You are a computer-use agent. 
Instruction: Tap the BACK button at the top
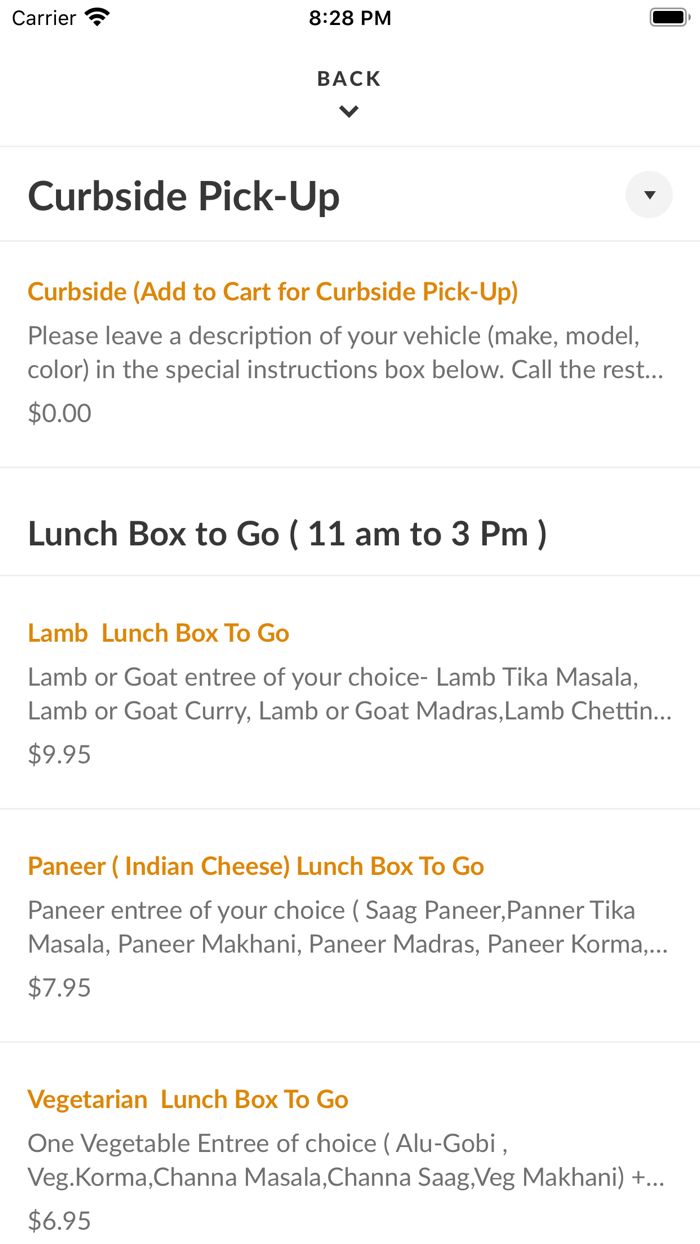(x=349, y=79)
